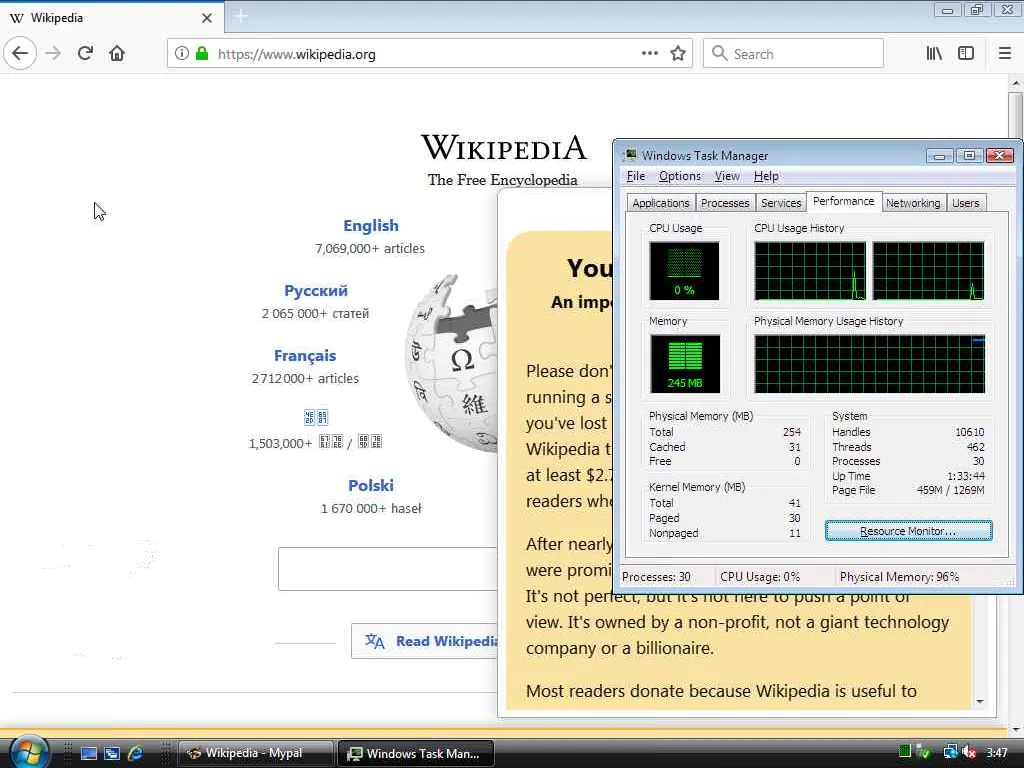Close the Wikipedia browser tab
This screenshot has height=768, width=1024.
(207, 18)
